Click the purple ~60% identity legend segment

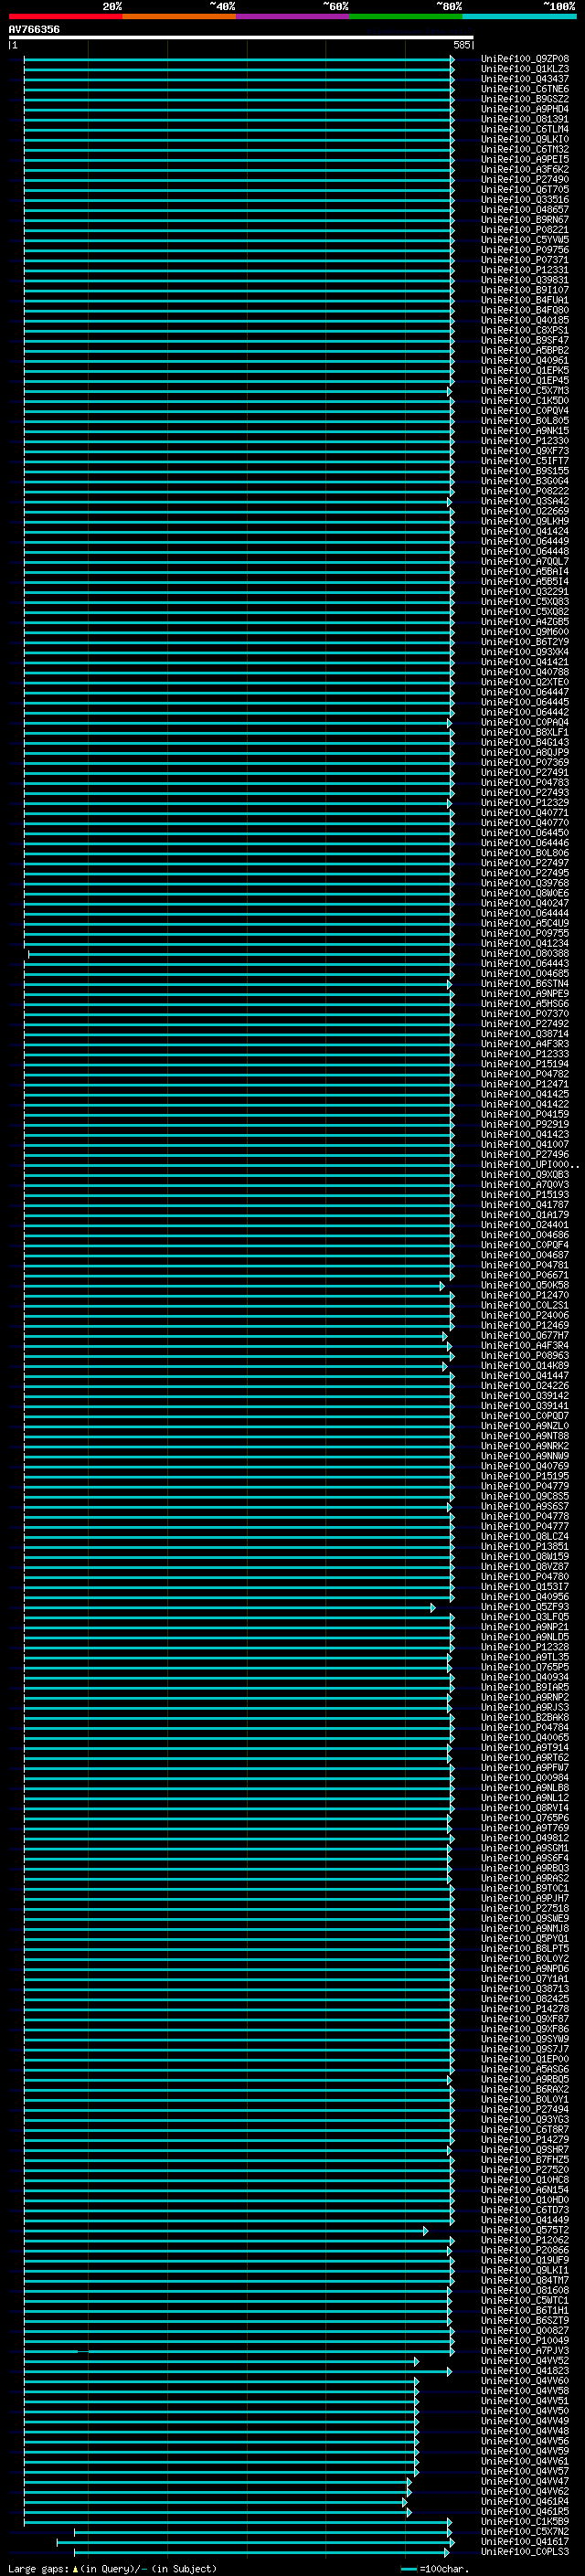[x=292, y=17]
